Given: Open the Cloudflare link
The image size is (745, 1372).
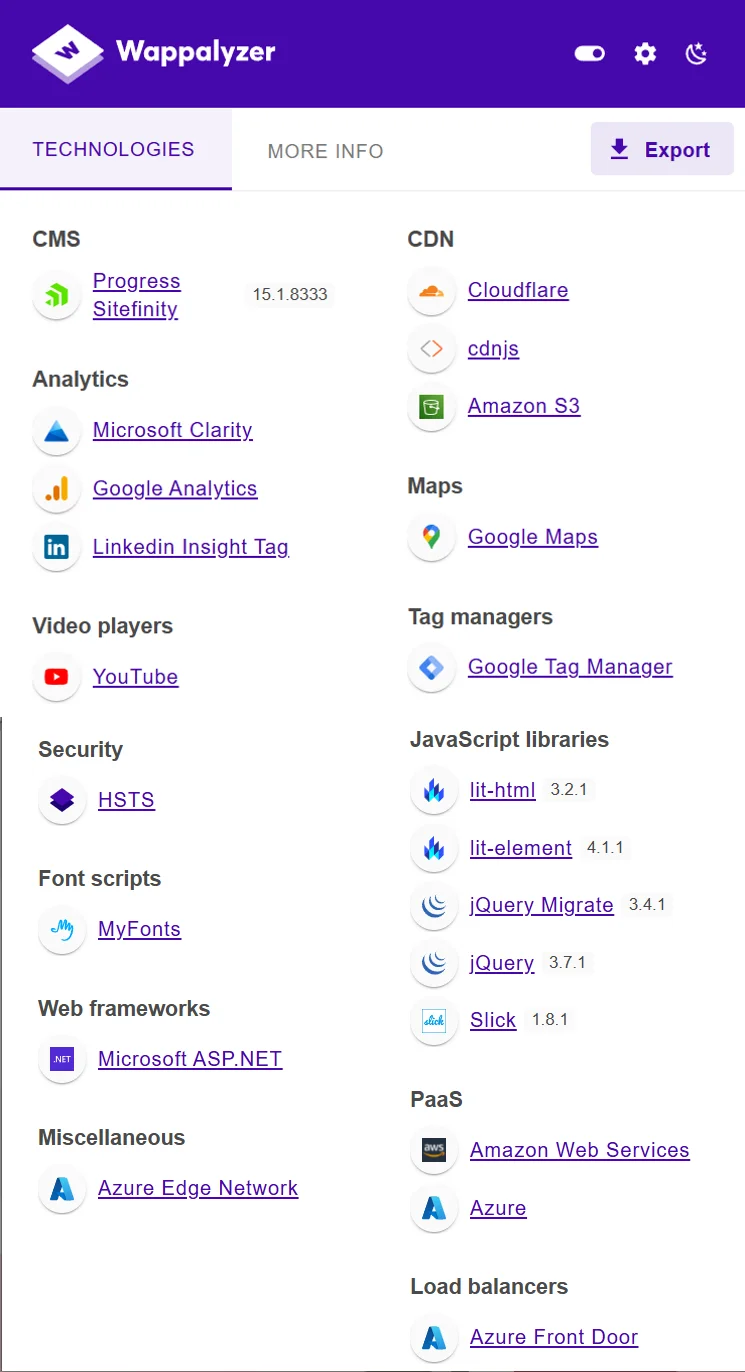Looking at the screenshot, I should coord(518,290).
